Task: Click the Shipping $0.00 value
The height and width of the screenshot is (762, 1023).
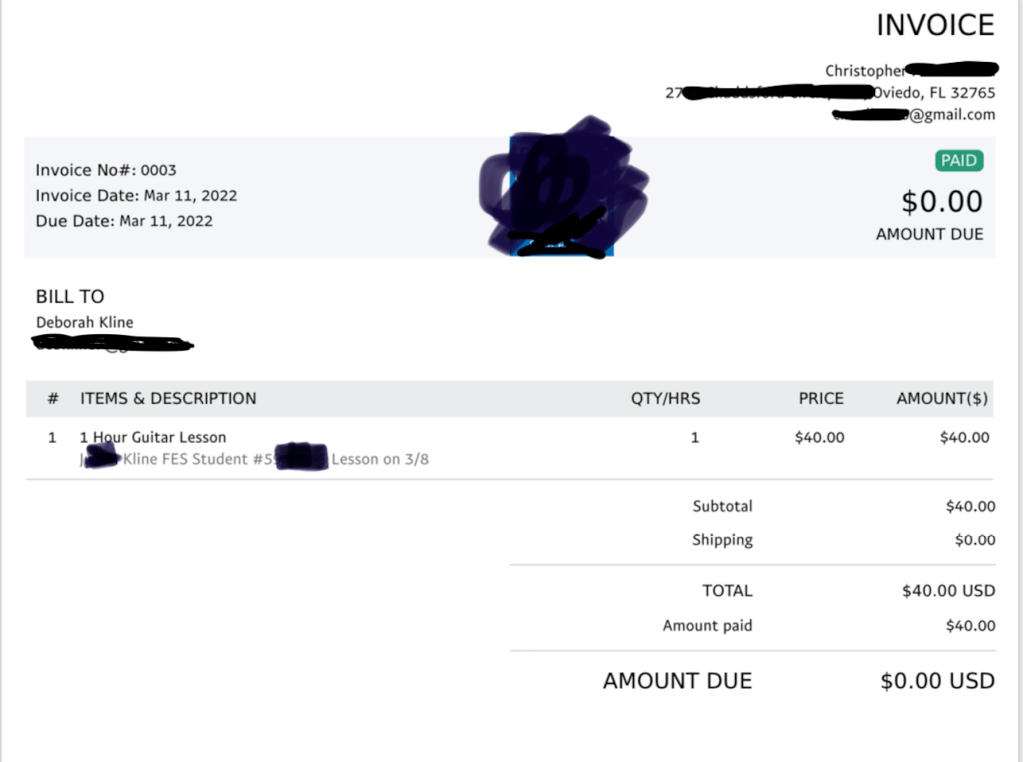Action: point(975,540)
